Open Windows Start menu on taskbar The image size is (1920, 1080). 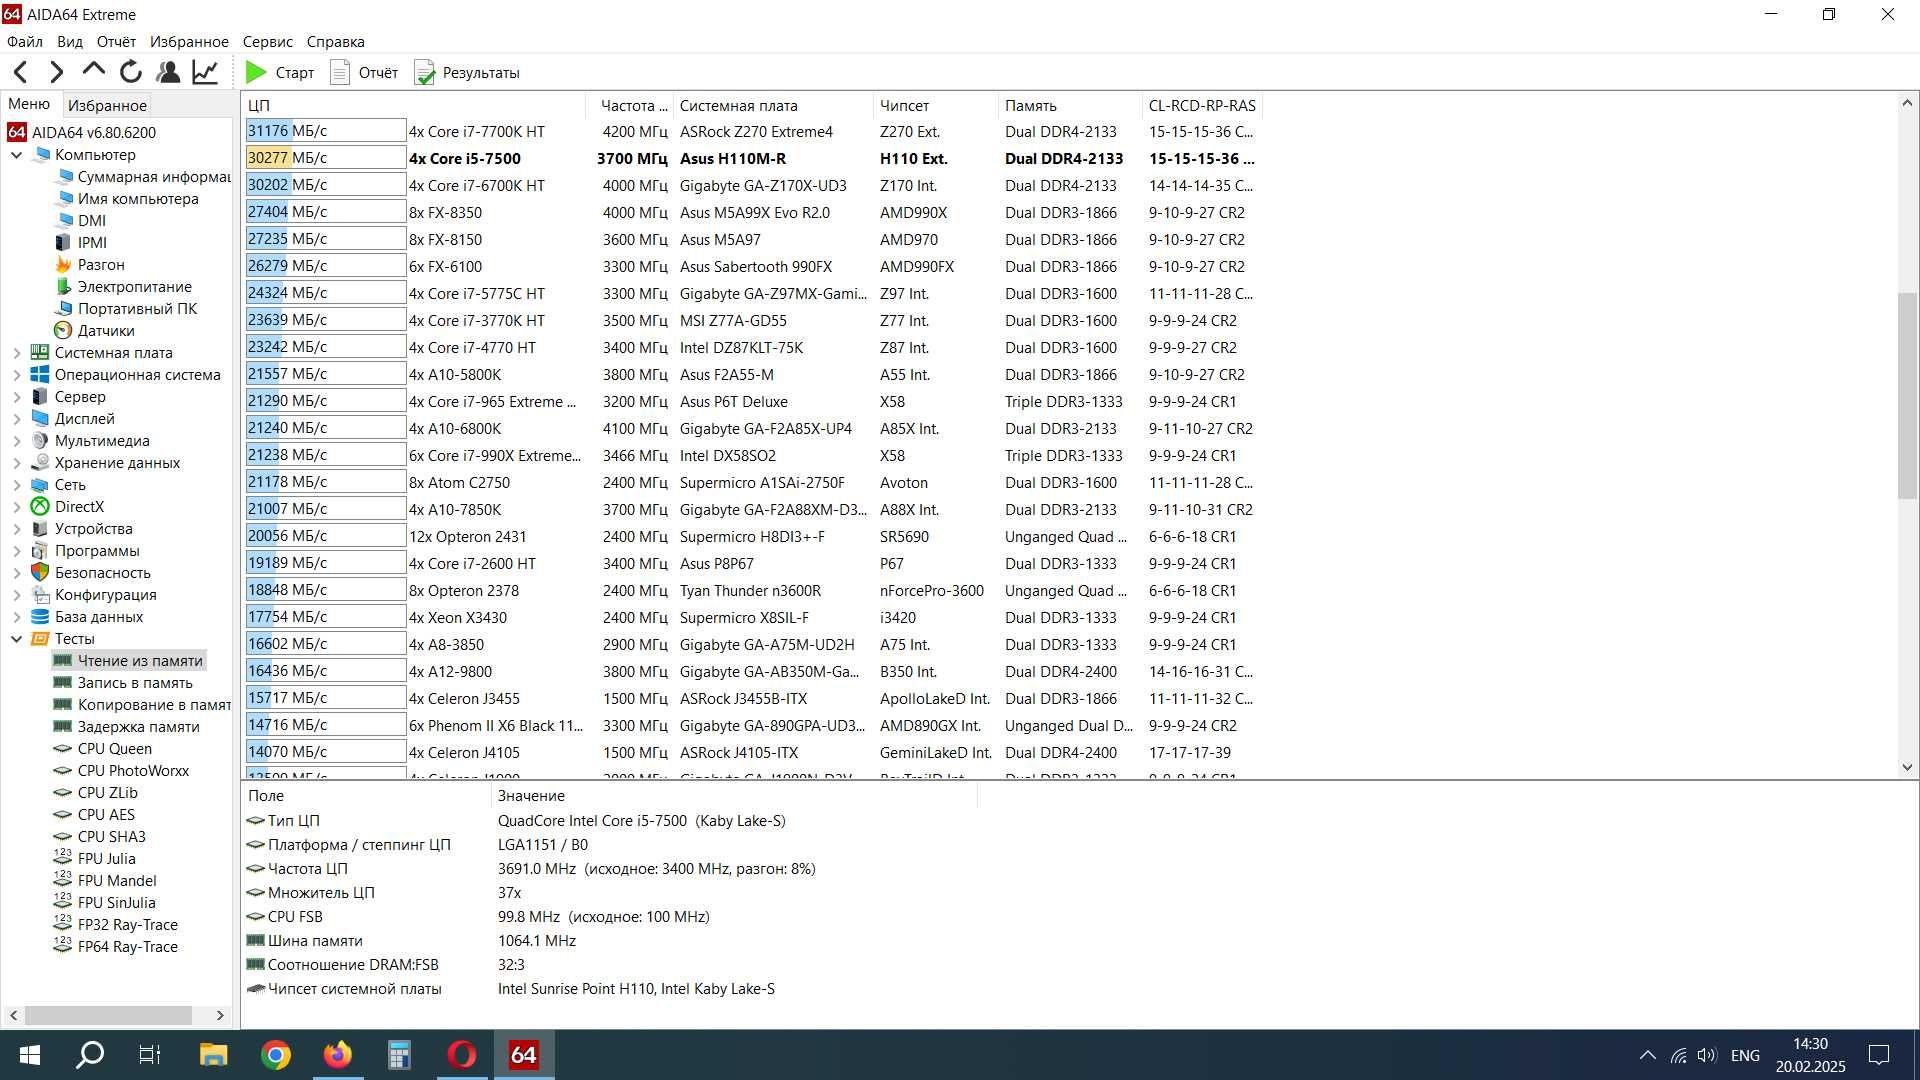coord(30,1055)
